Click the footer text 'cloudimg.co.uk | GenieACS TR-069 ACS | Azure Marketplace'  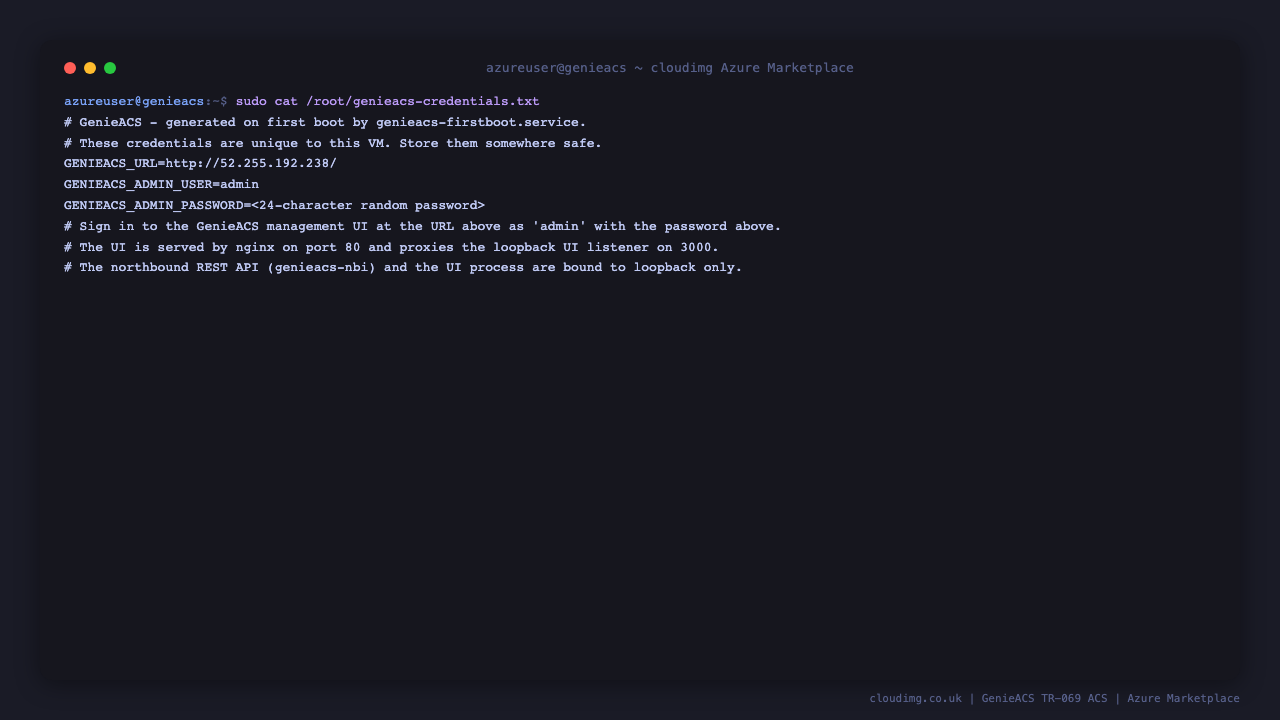1054,698
